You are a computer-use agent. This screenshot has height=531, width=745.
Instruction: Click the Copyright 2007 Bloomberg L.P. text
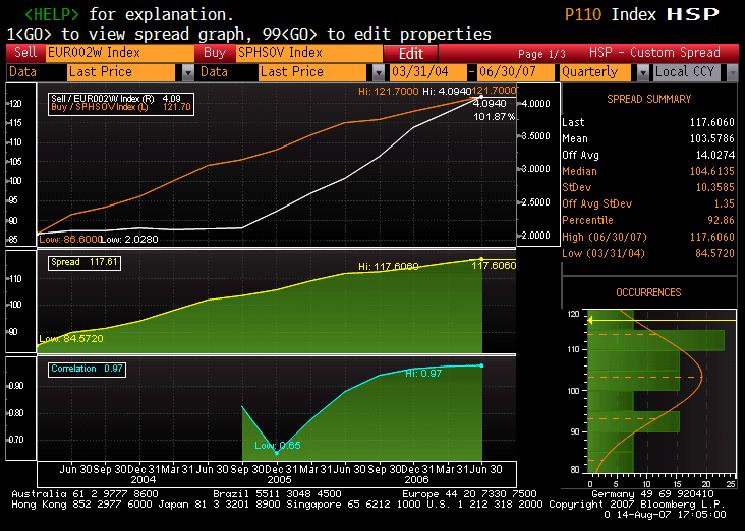637,504
